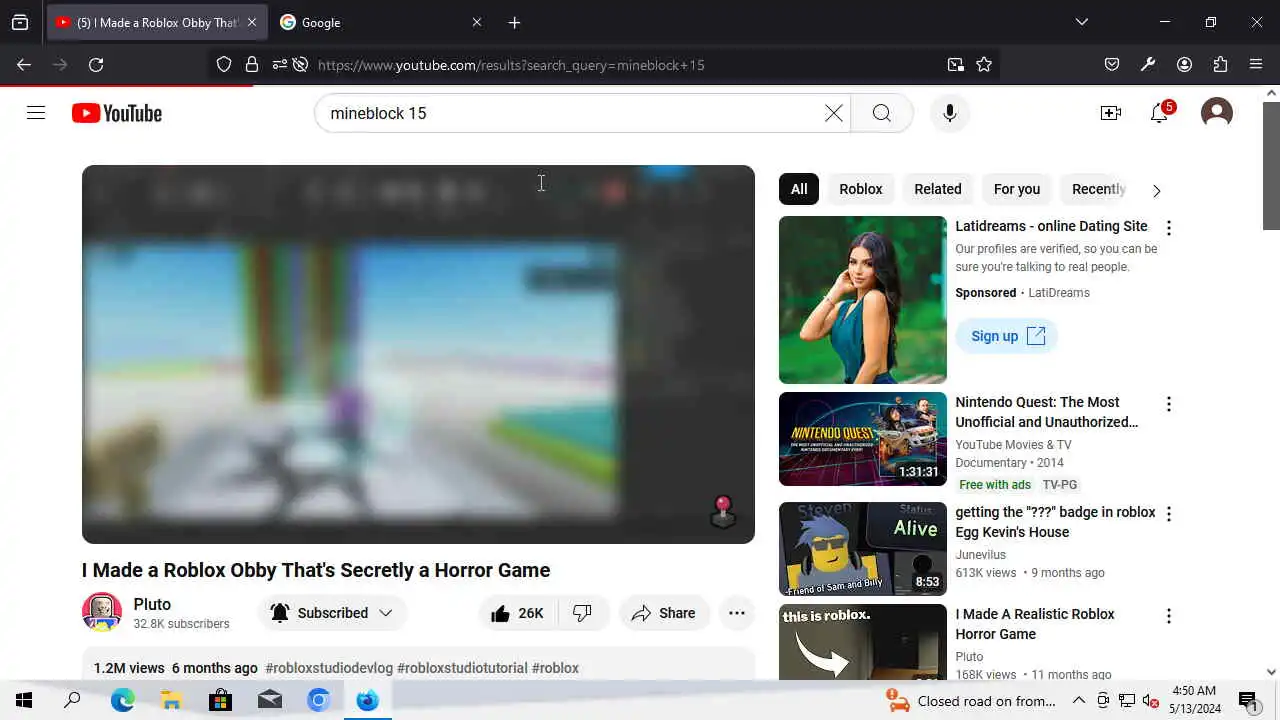The width and height of the screenshot is (1280, 720).
Task: Share the video
Action: click(664, 613)
